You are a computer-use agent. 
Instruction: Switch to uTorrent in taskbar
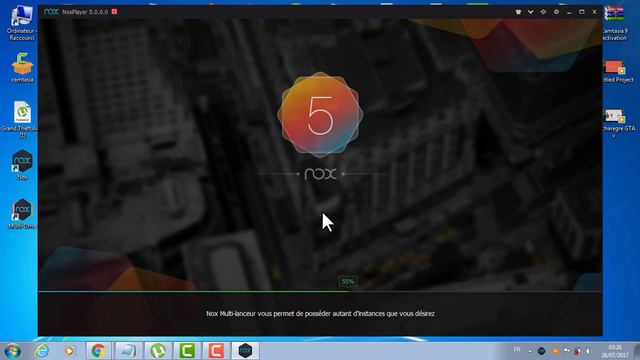point(158,351)
